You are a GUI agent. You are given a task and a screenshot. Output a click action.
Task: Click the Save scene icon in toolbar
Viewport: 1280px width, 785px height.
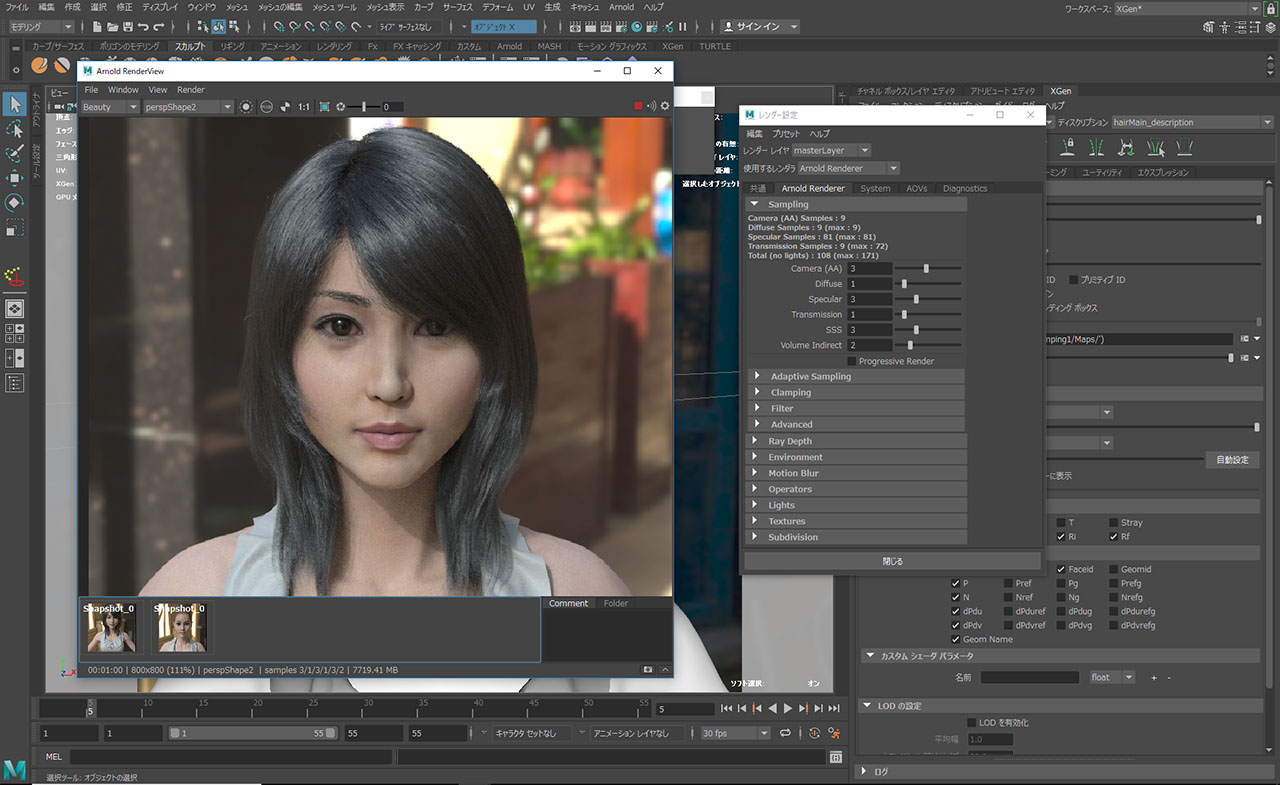[128, 26]
